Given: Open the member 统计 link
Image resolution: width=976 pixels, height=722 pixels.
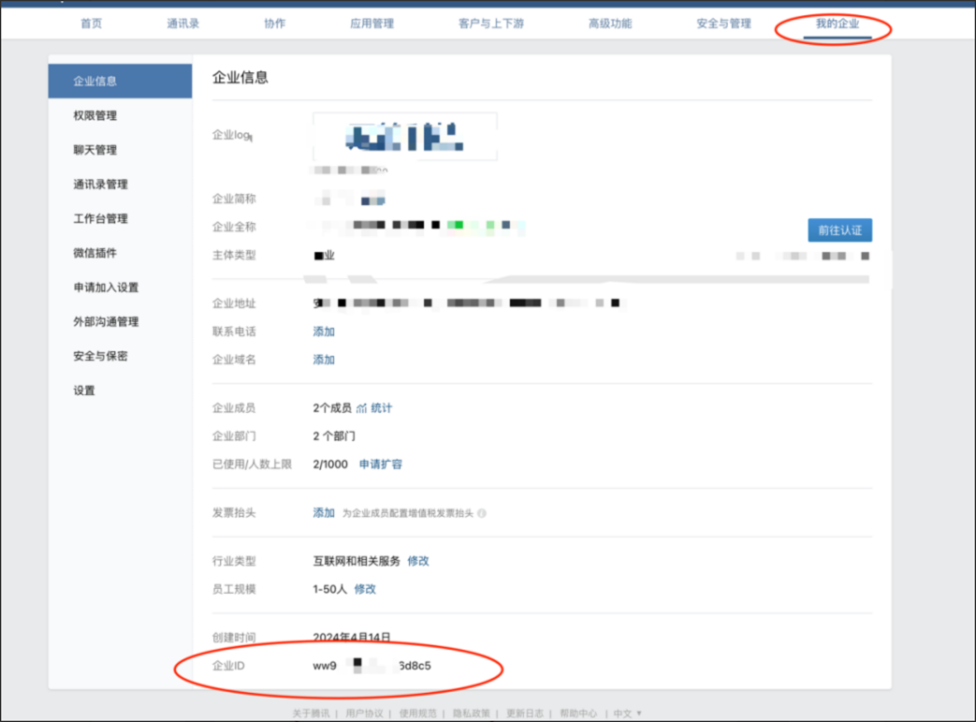Looking at the screenshot, I should [x=382, y=408].
